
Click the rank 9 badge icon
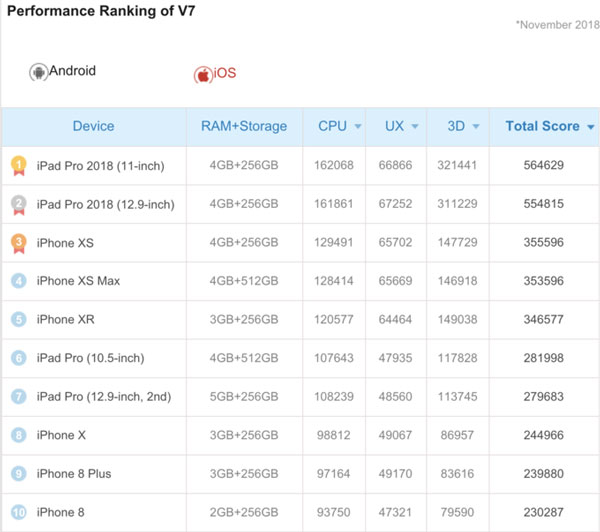(19, 474)
